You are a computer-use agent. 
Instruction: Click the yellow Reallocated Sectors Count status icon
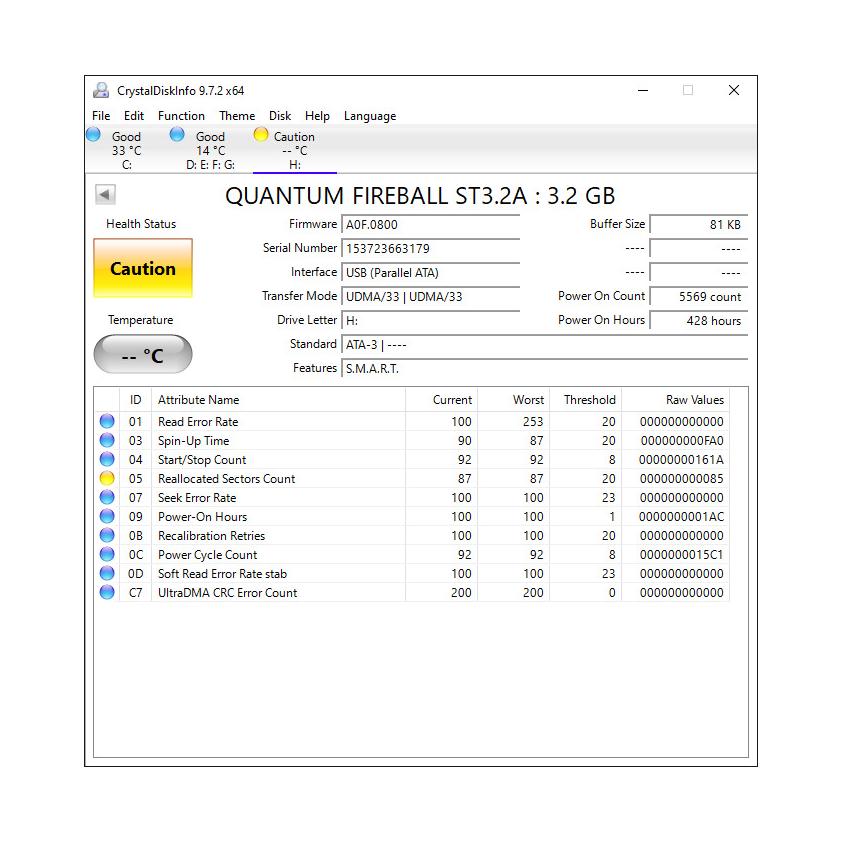107,479
